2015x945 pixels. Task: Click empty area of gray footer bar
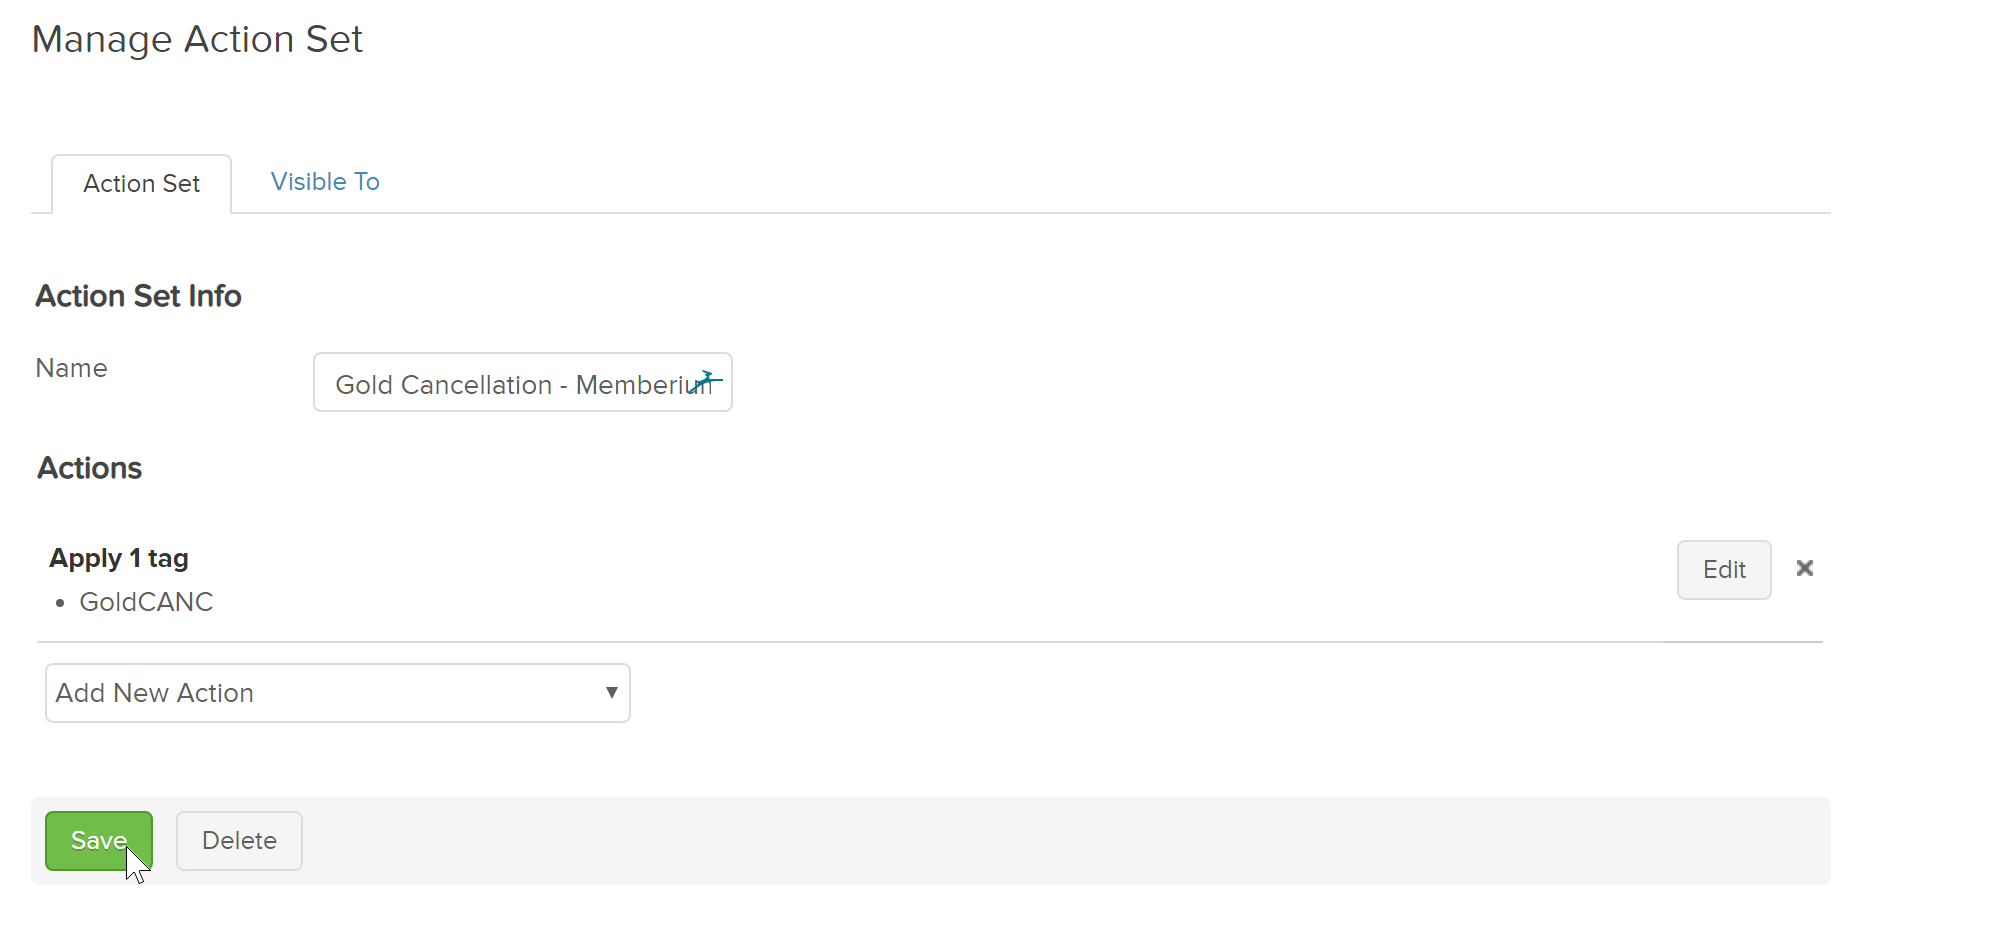click(1000, 841)
